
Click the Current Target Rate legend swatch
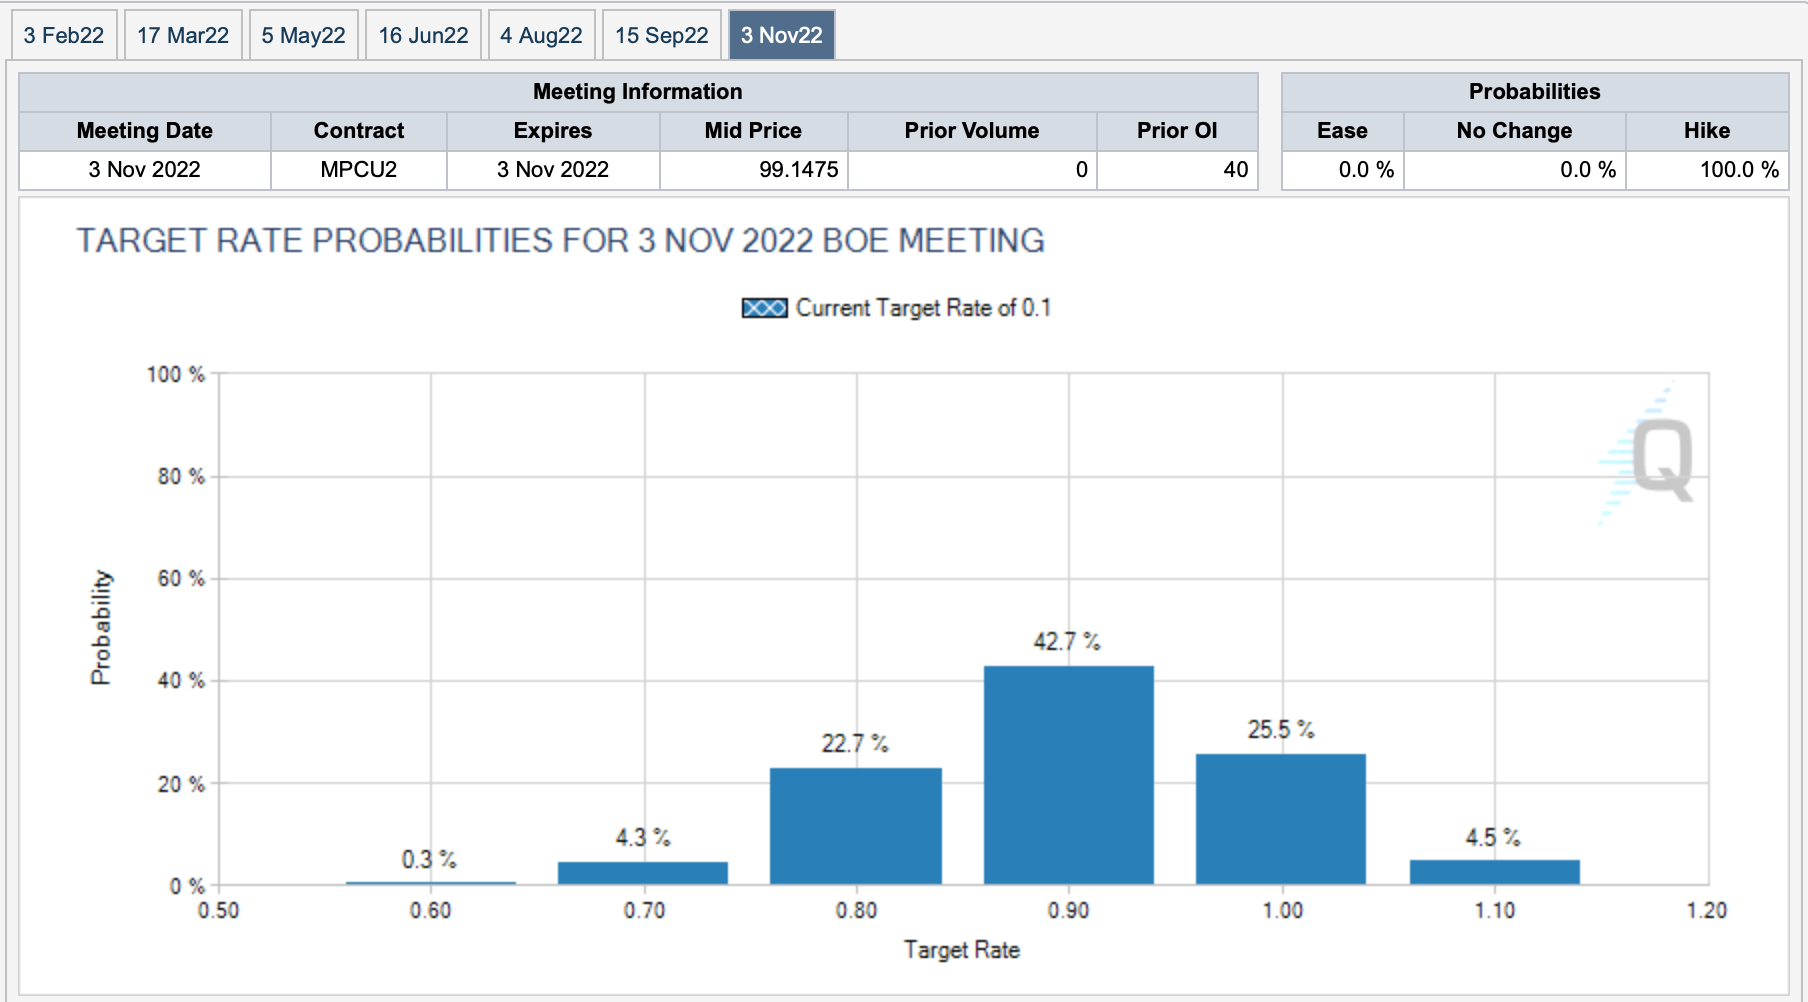tap(764, 308)
